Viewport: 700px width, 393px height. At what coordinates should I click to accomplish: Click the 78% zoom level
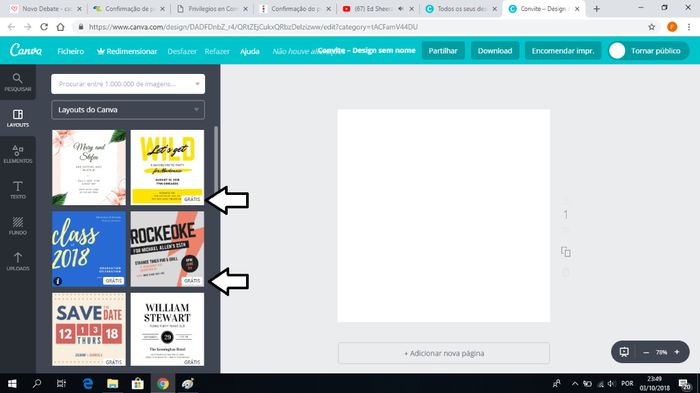661,352
